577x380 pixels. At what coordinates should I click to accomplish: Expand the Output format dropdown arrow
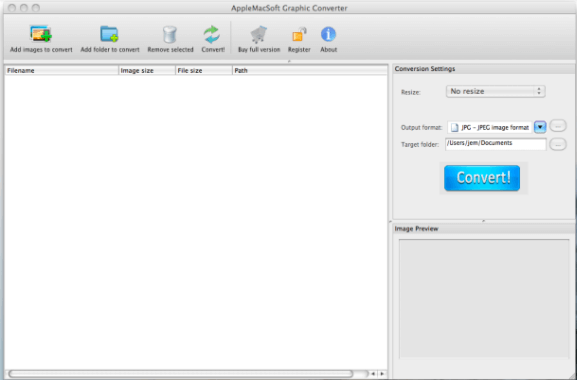coord(540,127)
